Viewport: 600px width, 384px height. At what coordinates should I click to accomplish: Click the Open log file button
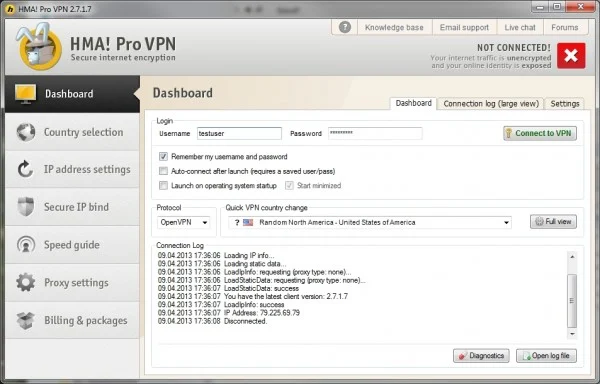point(546,356)
